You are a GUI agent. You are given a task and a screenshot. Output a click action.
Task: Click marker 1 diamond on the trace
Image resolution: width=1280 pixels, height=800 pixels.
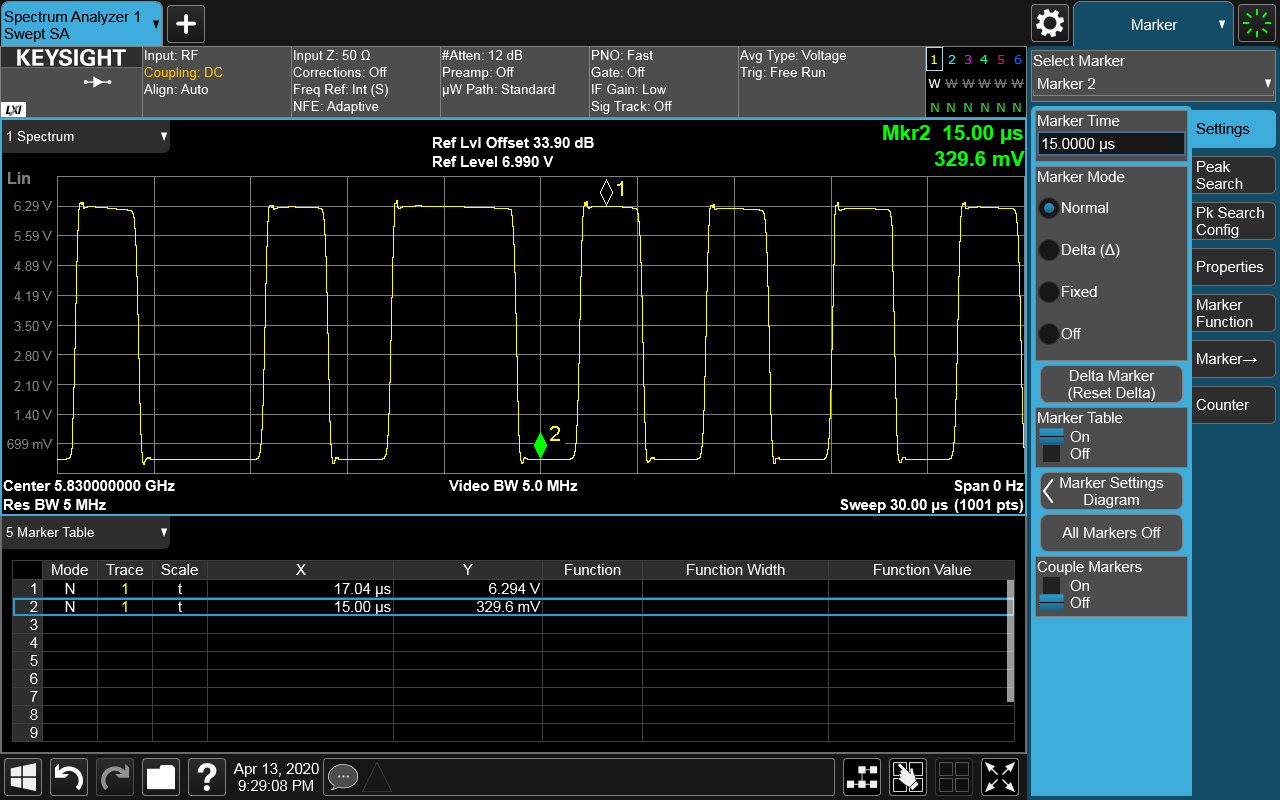coord(606,192)
